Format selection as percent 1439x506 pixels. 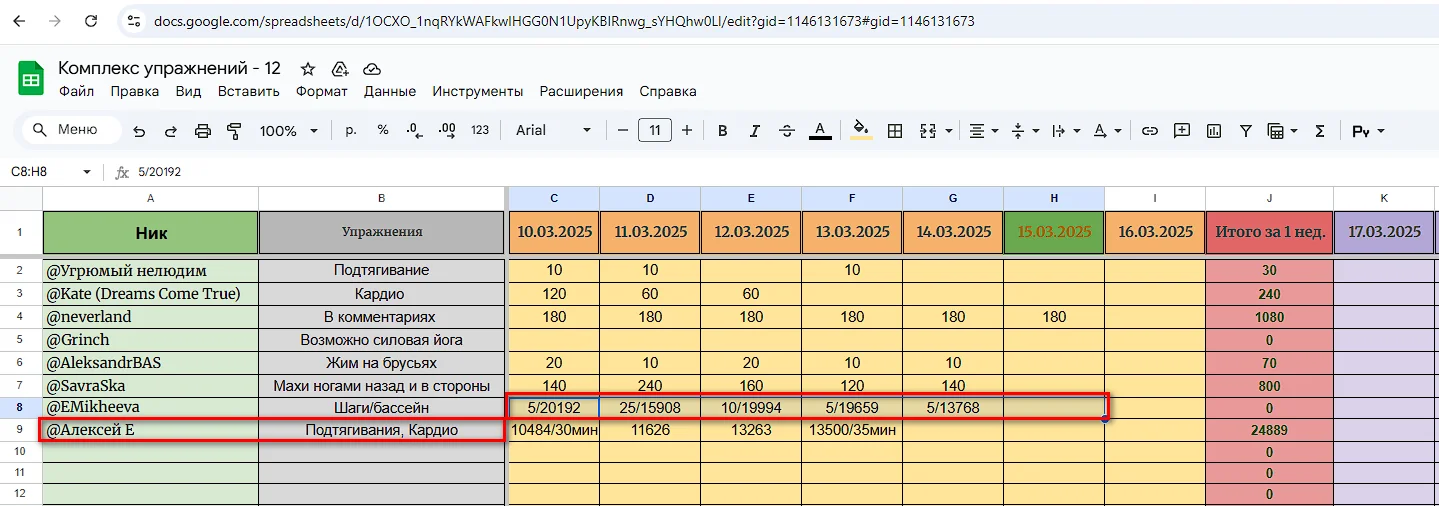(x=383, y=131)
